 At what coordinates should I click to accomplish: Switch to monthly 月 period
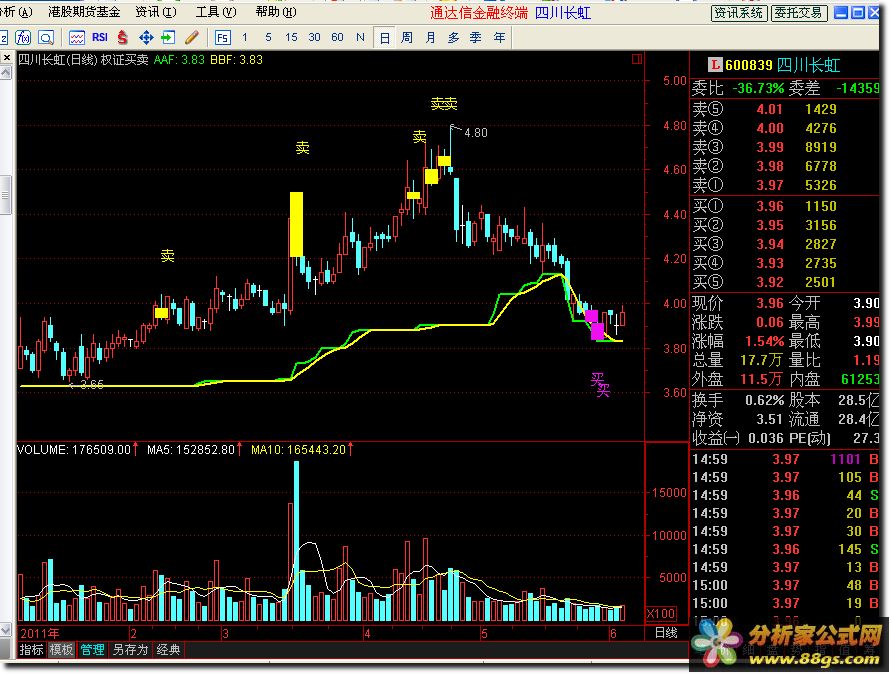[x=430, y=38]
